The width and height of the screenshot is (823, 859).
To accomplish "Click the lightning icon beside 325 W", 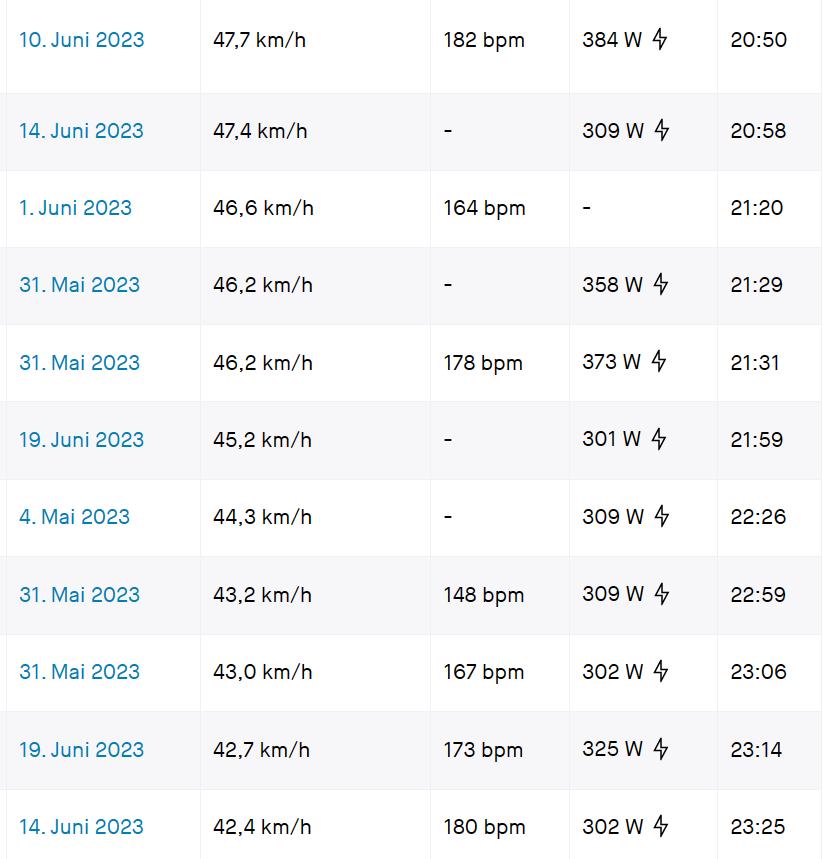I will (x=660, y=749).
